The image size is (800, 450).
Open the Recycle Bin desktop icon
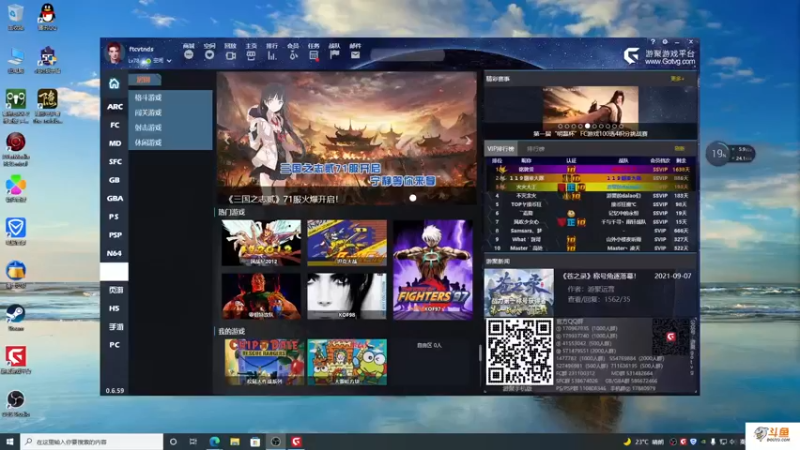click(x=16, y=17)
